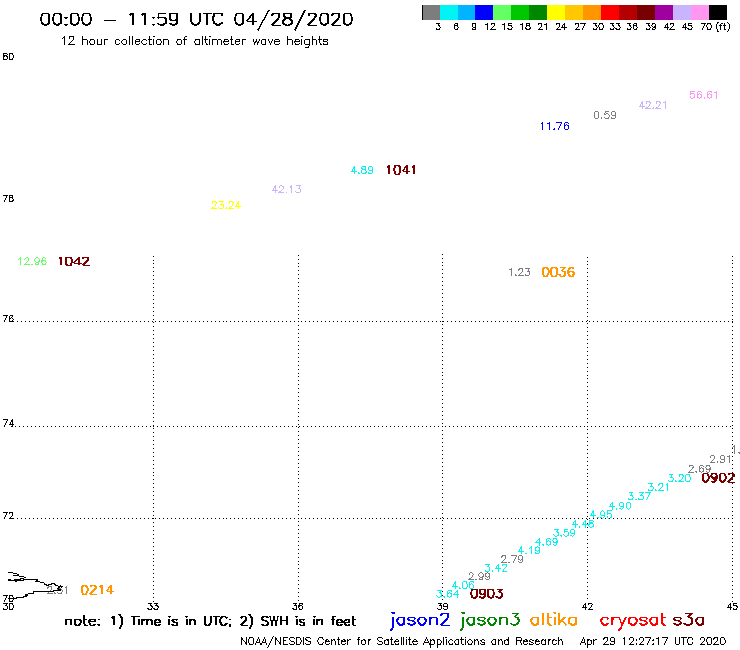The height and width of the screenshot is (650, 740).
Task: Click the blue jason2 satellite label
Action: coord(420,620)
